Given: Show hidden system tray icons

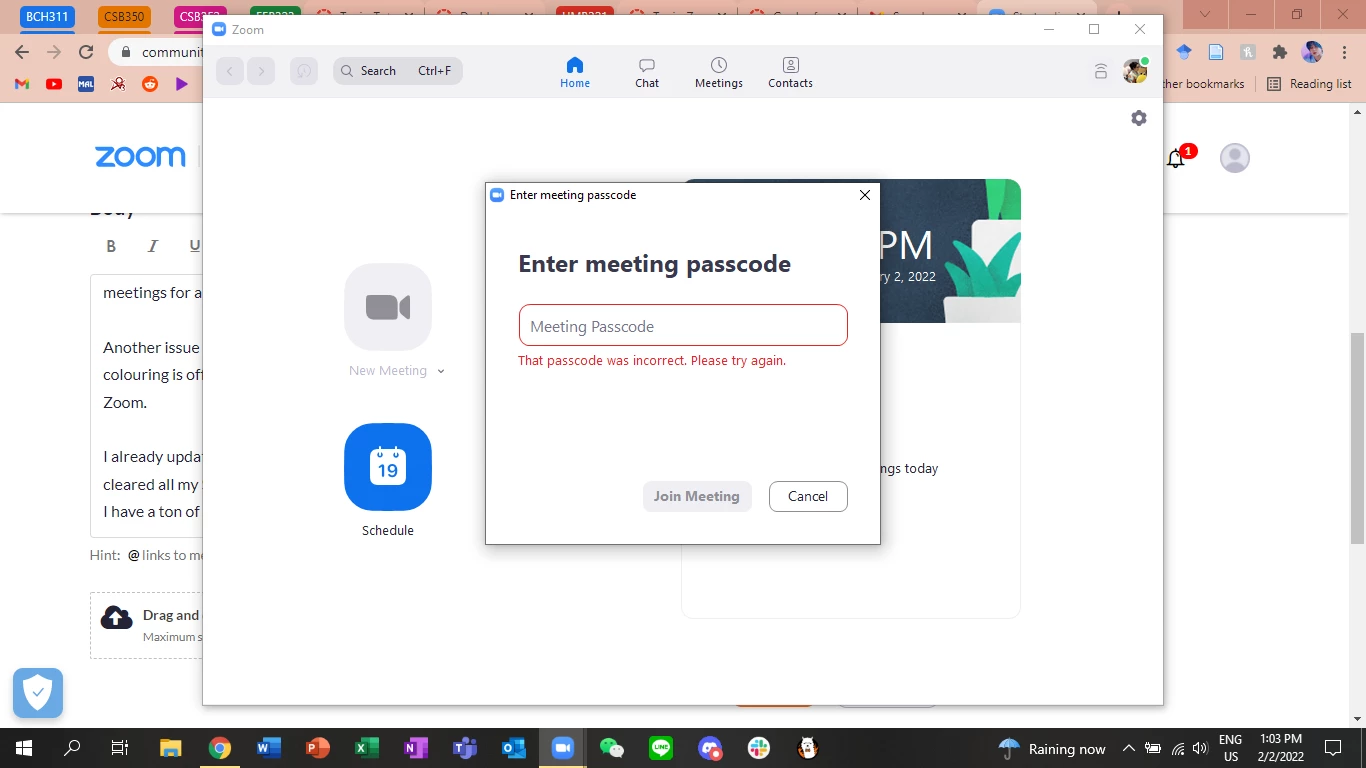Looking at the screenshot, I should tap(1128, 748).
